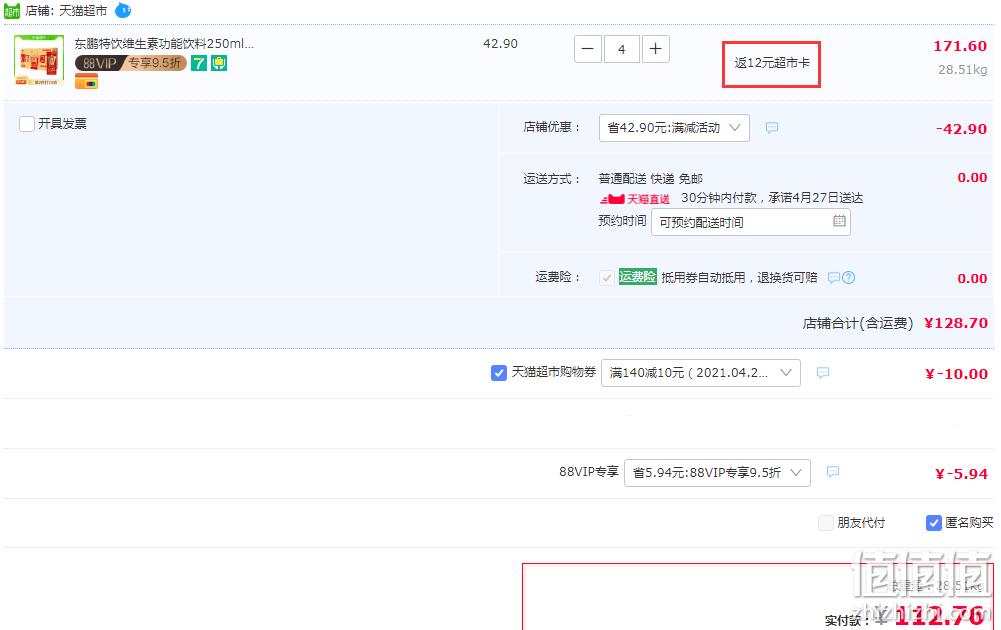Check the 朋友代付 checkbox
Screen dimensions: 1001x630
click(826, 523)
